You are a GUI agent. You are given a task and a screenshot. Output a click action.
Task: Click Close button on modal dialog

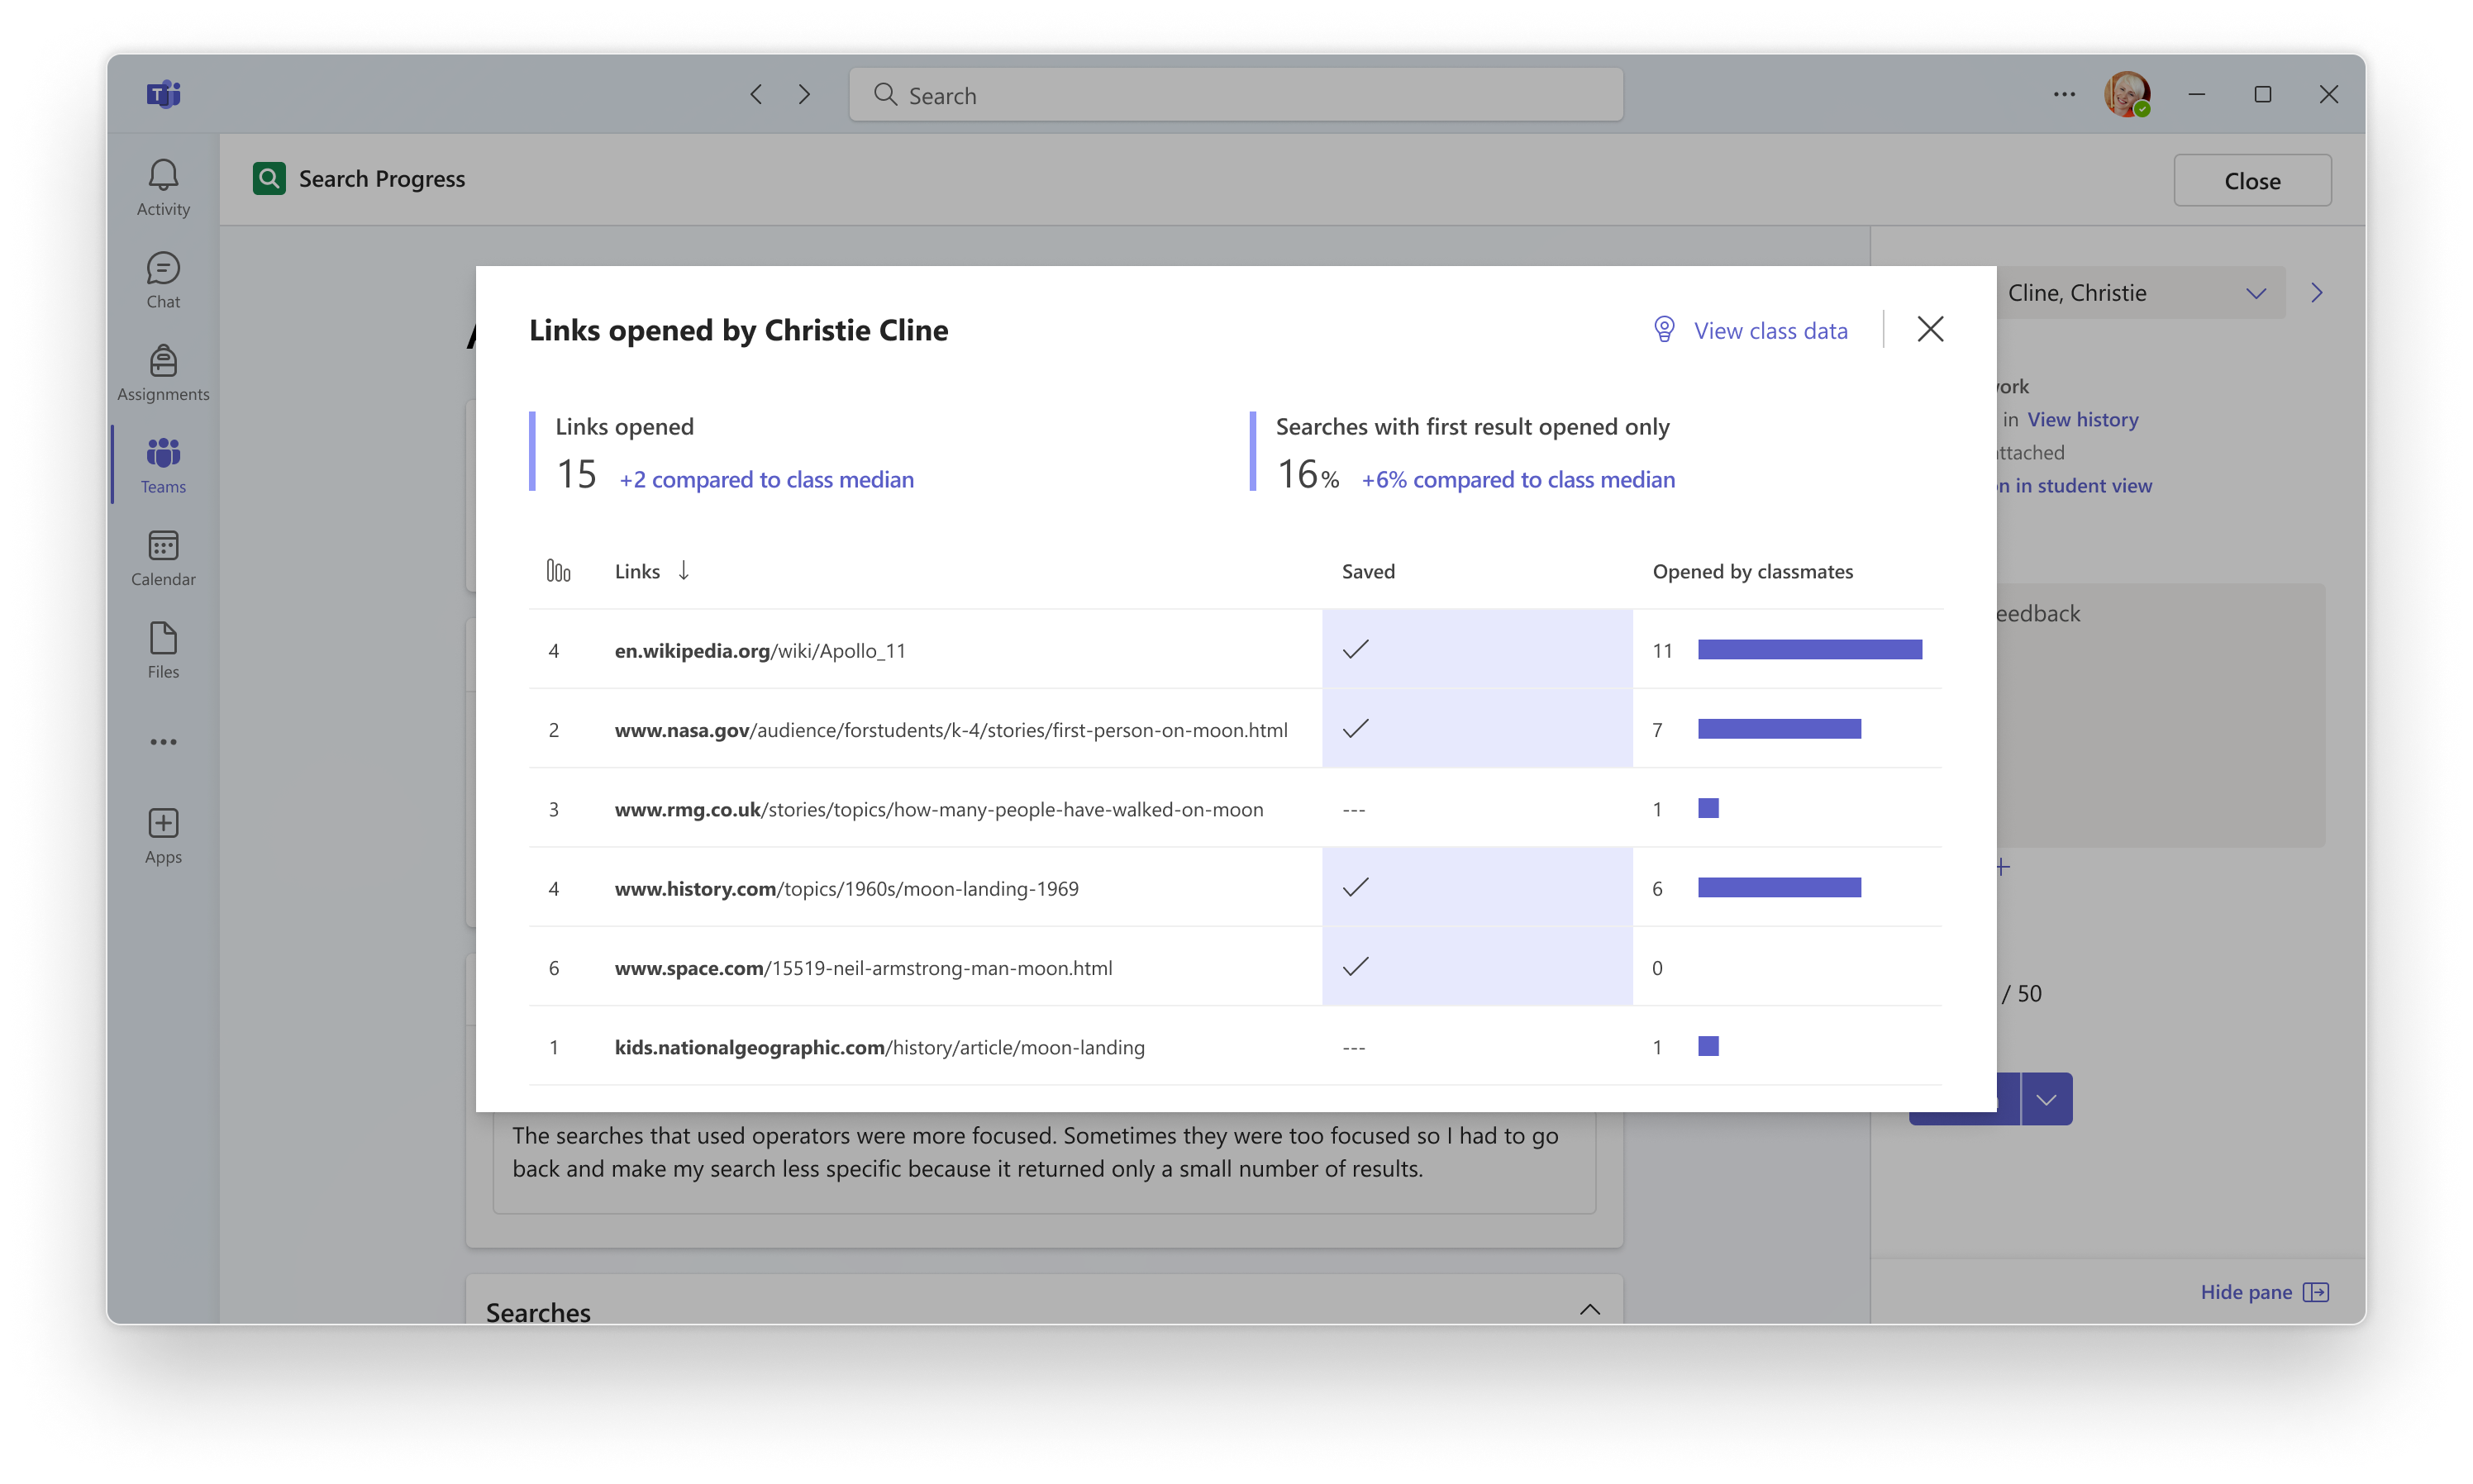pos(1931,329)
